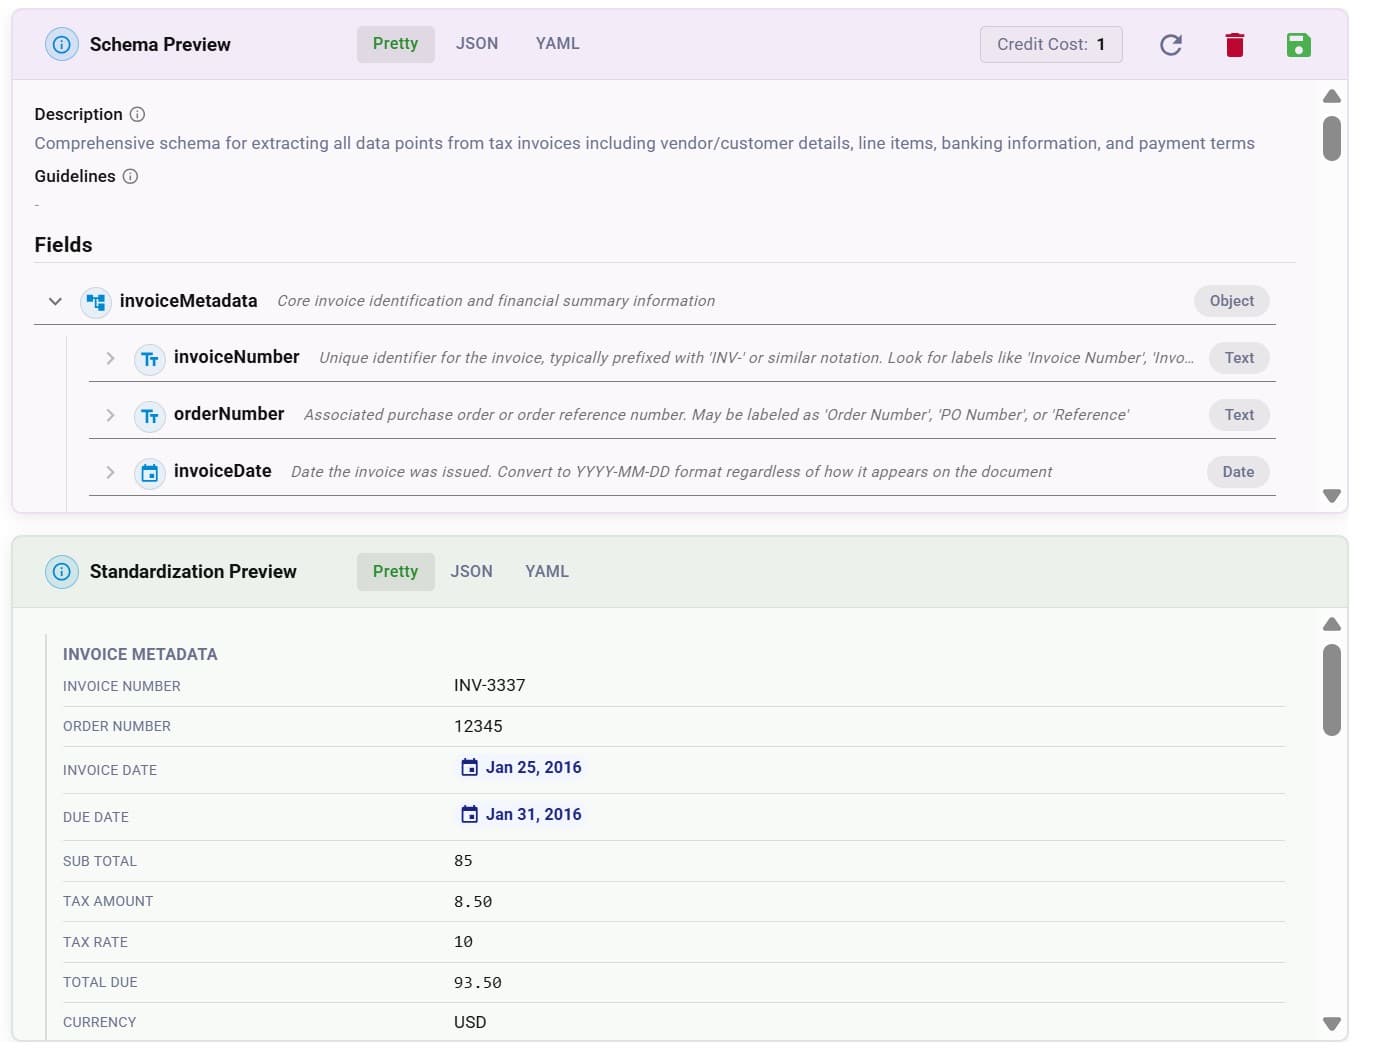
Task: Expand the orderNumber field details
Action: [x=110, y=416]
